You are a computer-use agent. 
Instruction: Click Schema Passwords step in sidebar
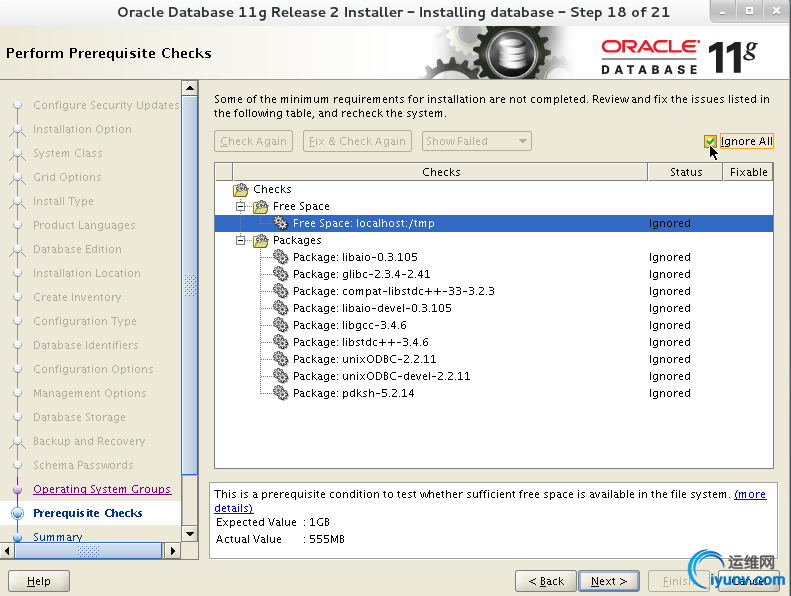[83, 465]
